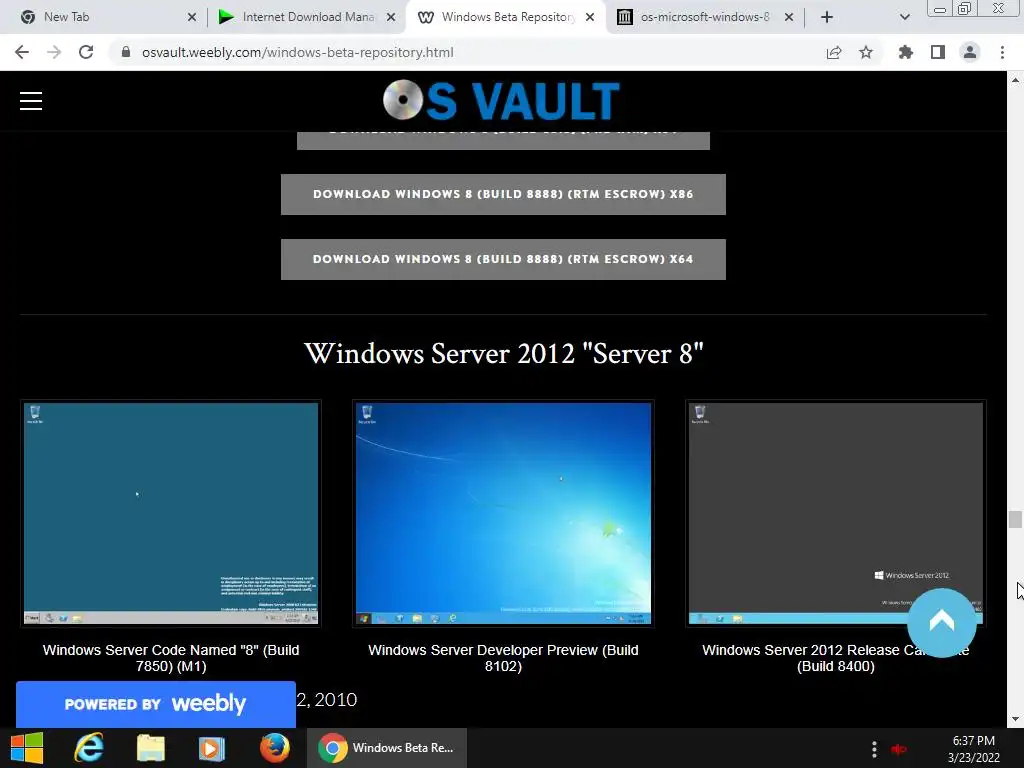Close the Internet Download Manager tab
1024x768 pixels.
point(391,17)
